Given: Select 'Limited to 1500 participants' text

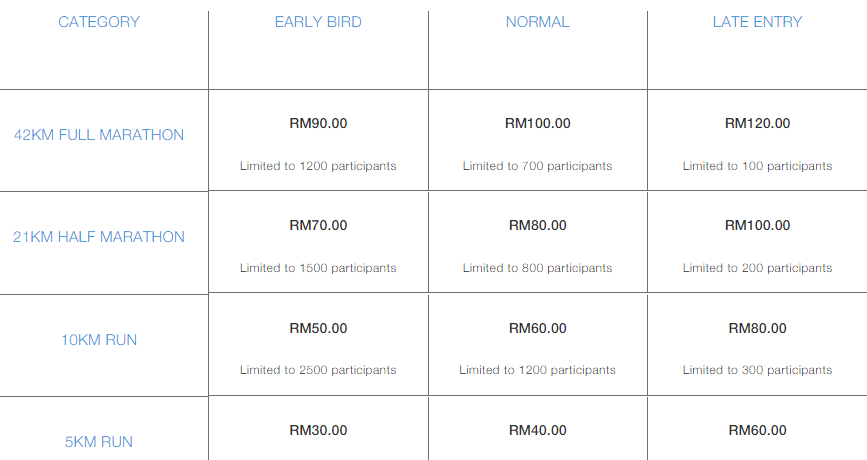Looking at the screenshot, I should [318, 268].
